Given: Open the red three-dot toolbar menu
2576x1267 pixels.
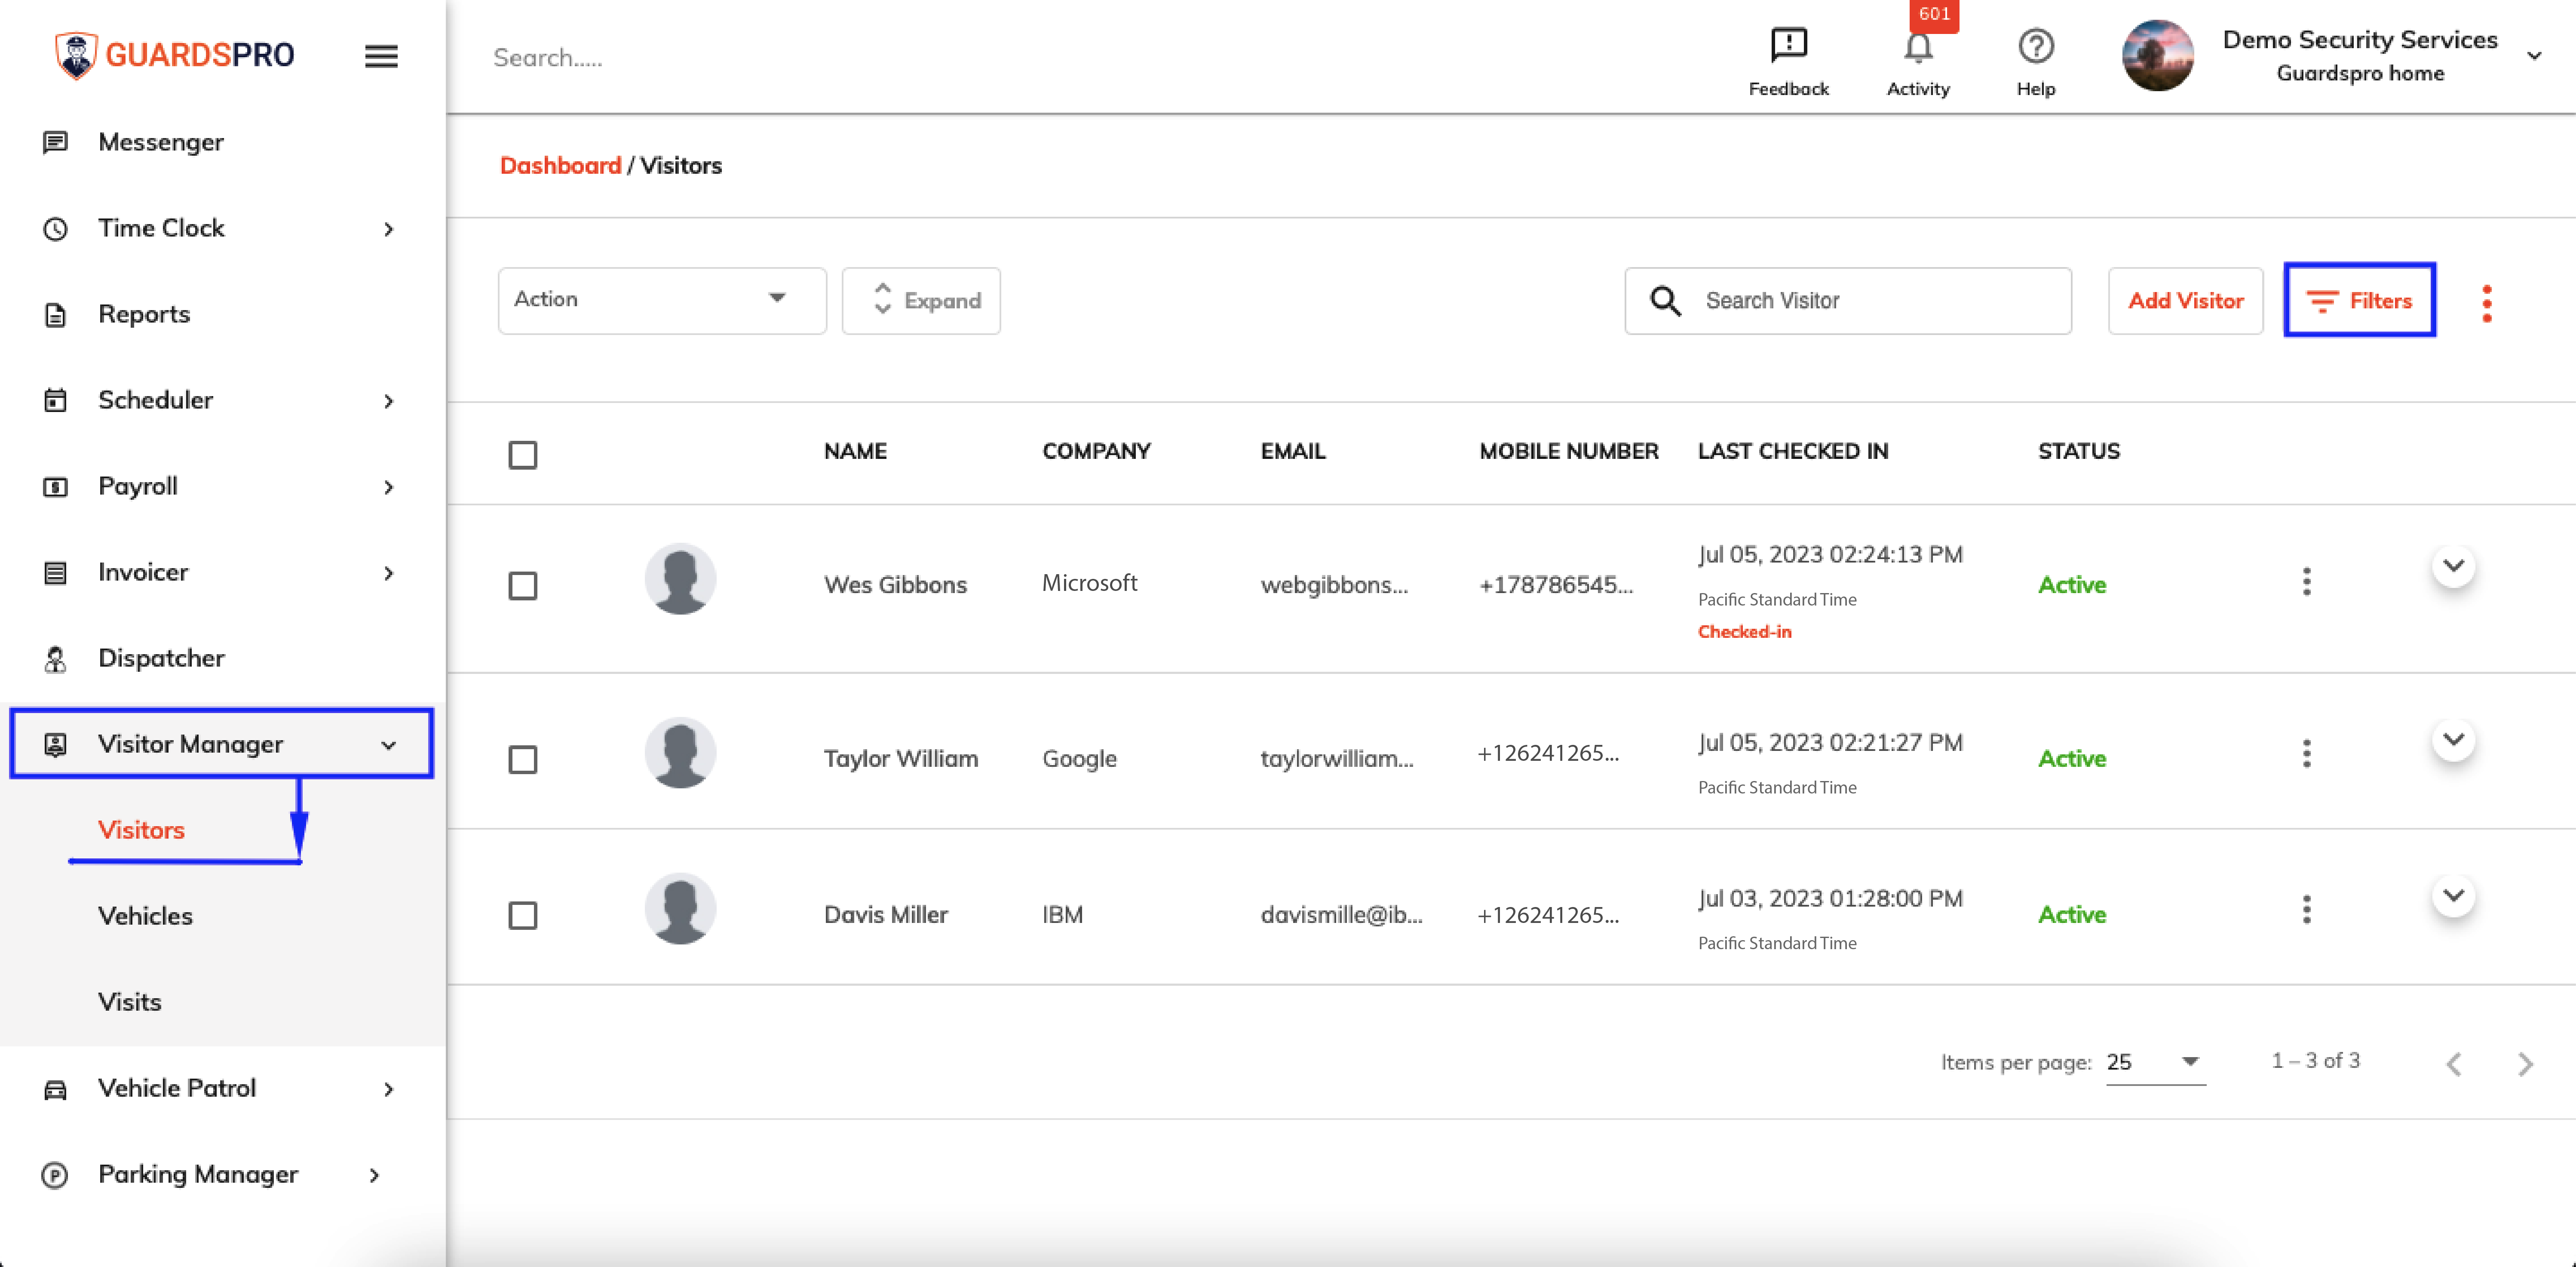Looking at the screenshot, I should pos(2486,303).
